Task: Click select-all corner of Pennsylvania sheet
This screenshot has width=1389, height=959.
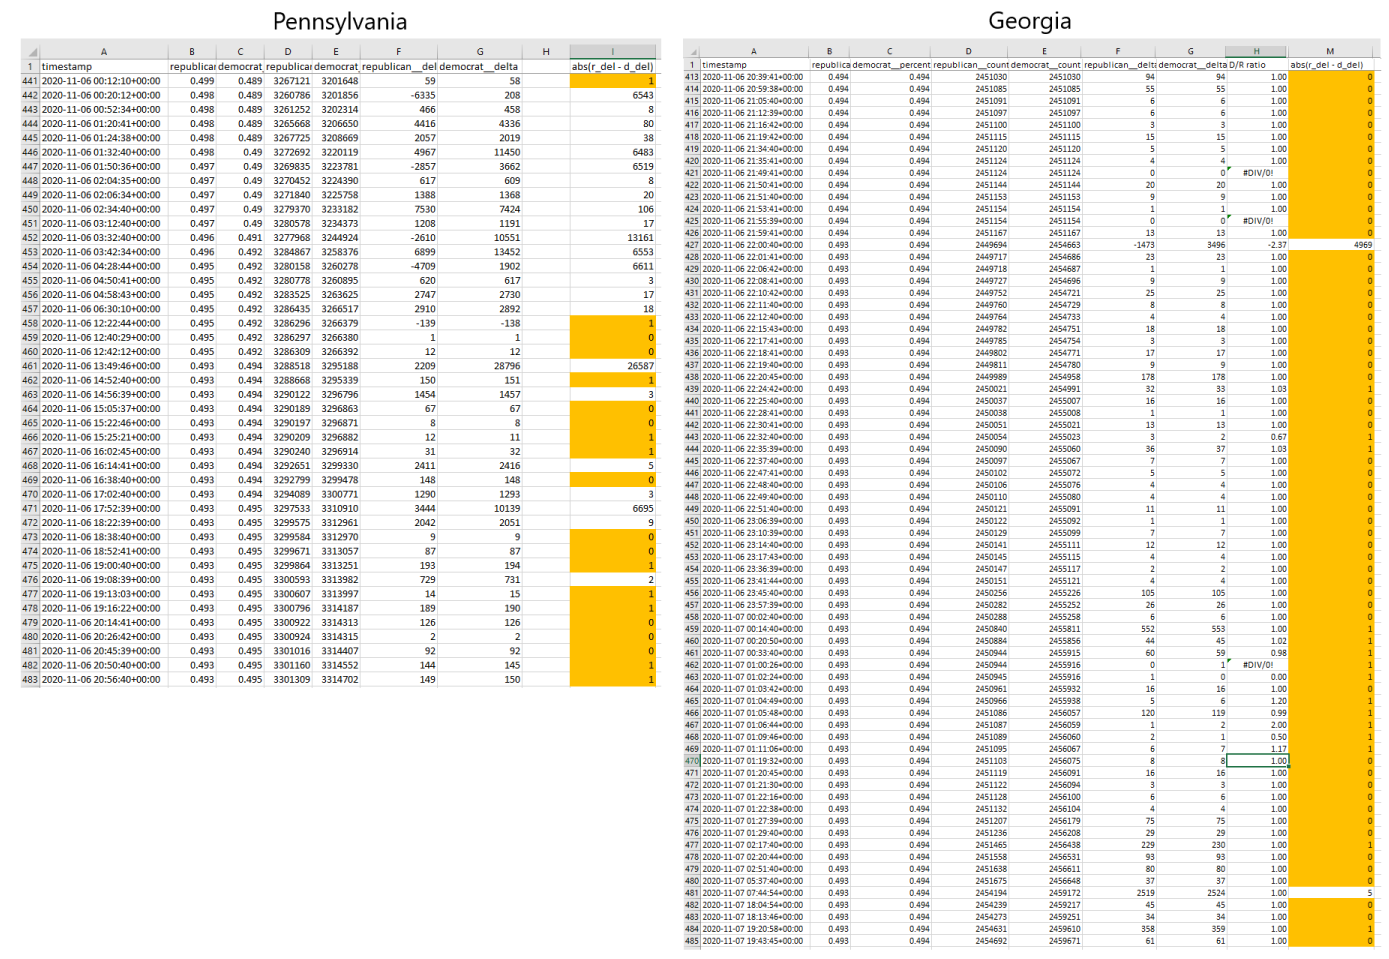Action: pyautogui.click(x=30, y=52)
